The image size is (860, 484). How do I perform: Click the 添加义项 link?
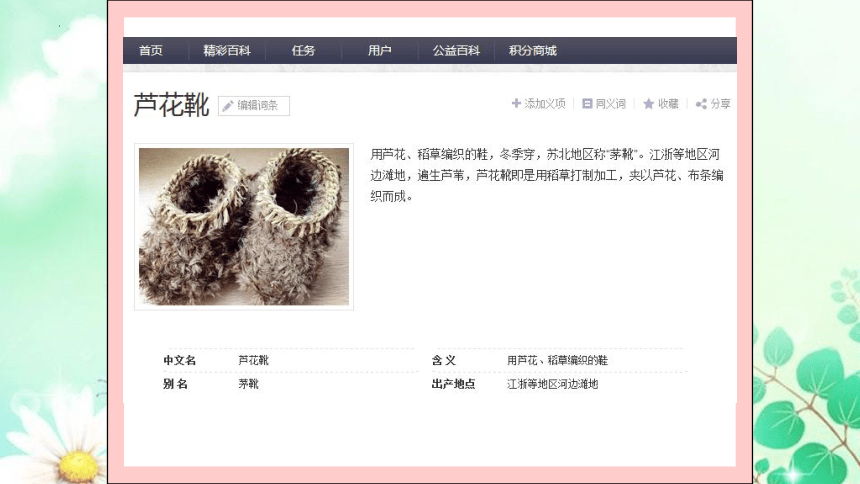click(x=545, y=104)
